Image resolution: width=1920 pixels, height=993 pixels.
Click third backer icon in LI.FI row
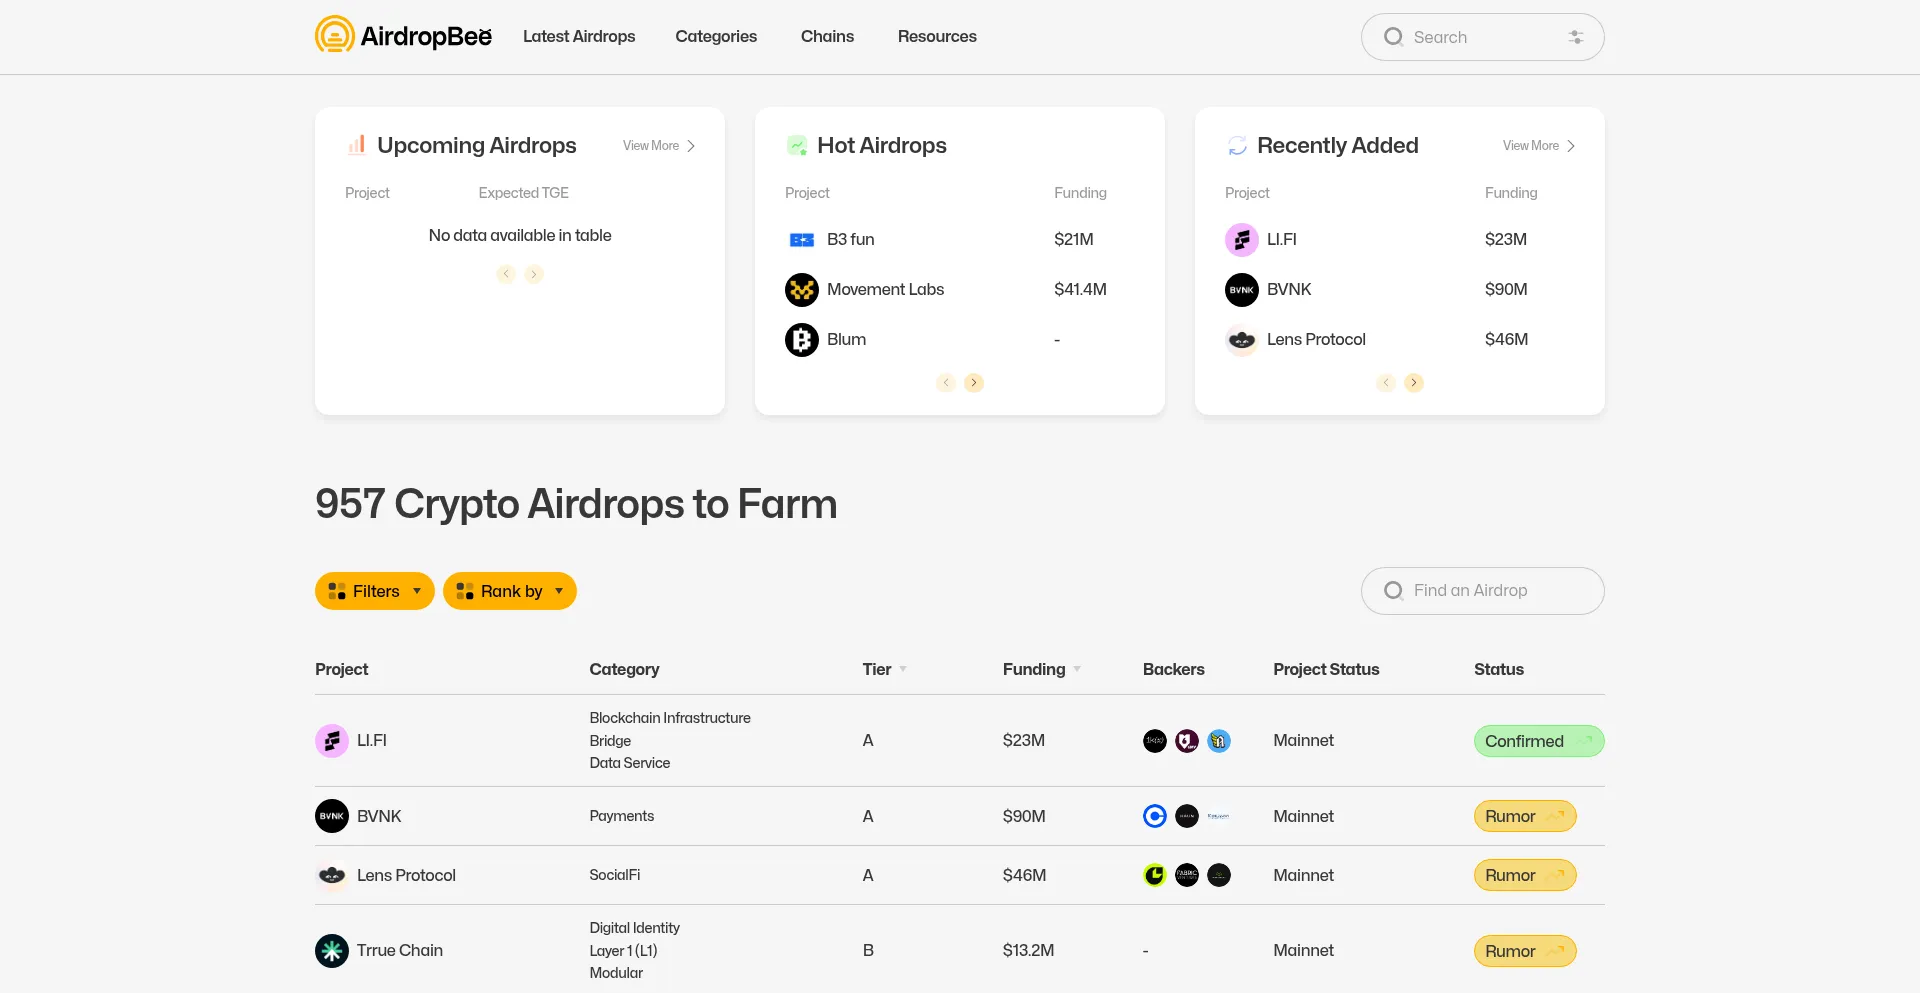click(1219, 741)
